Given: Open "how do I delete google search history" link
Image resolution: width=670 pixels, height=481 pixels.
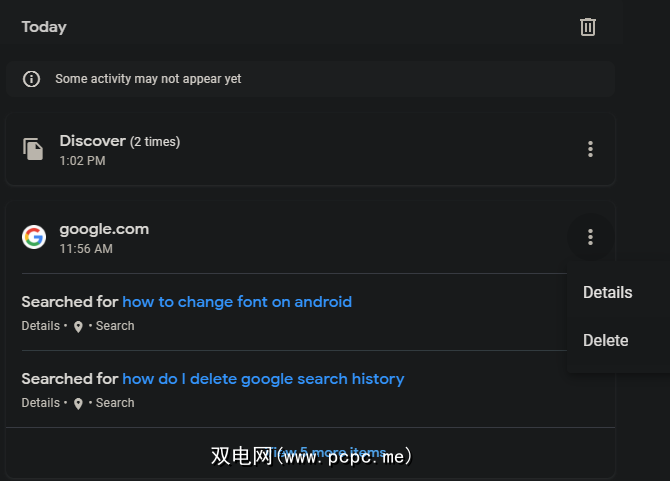Looking at the screenshot, I should (x=263, y=379).
